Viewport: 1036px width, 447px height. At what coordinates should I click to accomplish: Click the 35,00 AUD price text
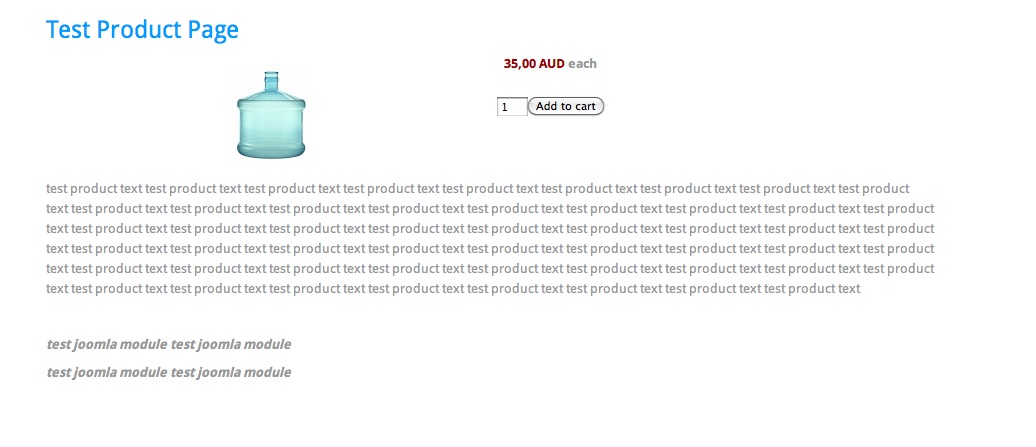(x=534, y=64)
